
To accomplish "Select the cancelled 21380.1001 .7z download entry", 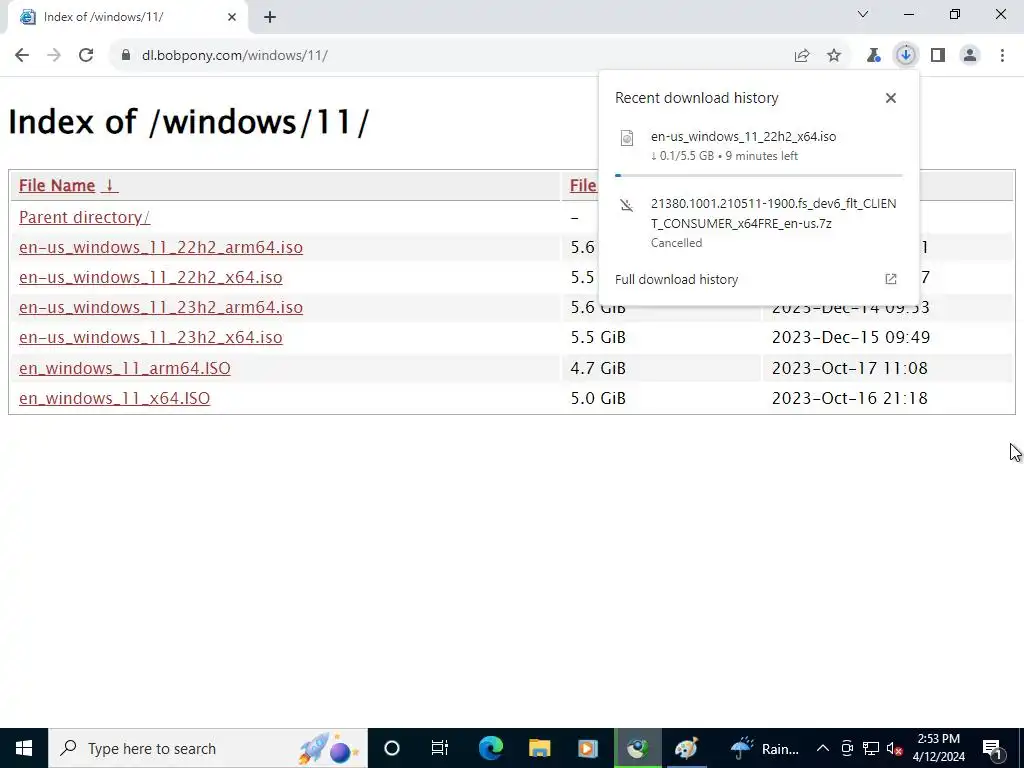I will 759,222.
